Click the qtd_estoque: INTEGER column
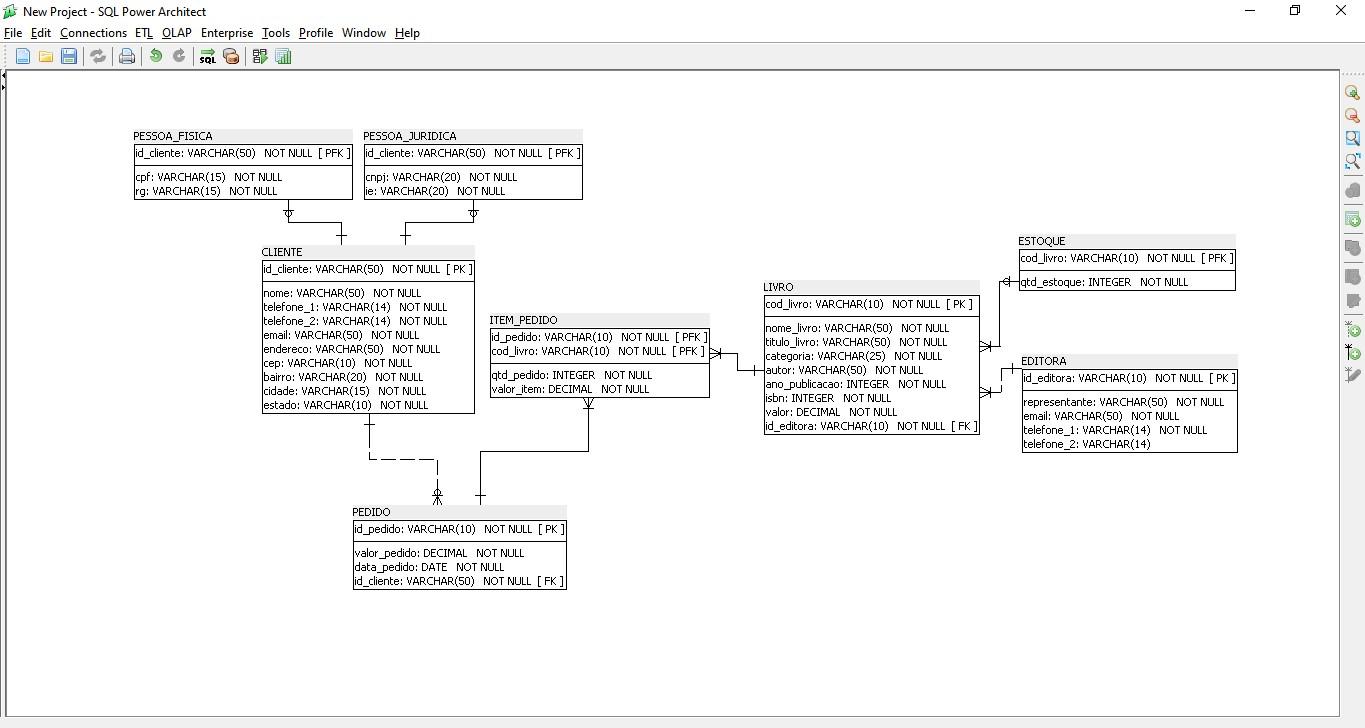Screen dimensions: 1365x728 (1105, 282)
